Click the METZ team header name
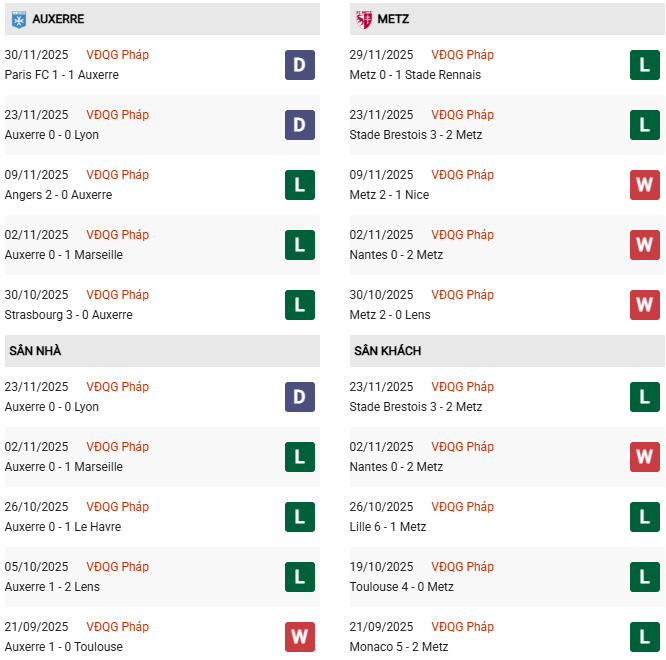The height and width of the screenshot is (660, 666). [x=393, y=19]
